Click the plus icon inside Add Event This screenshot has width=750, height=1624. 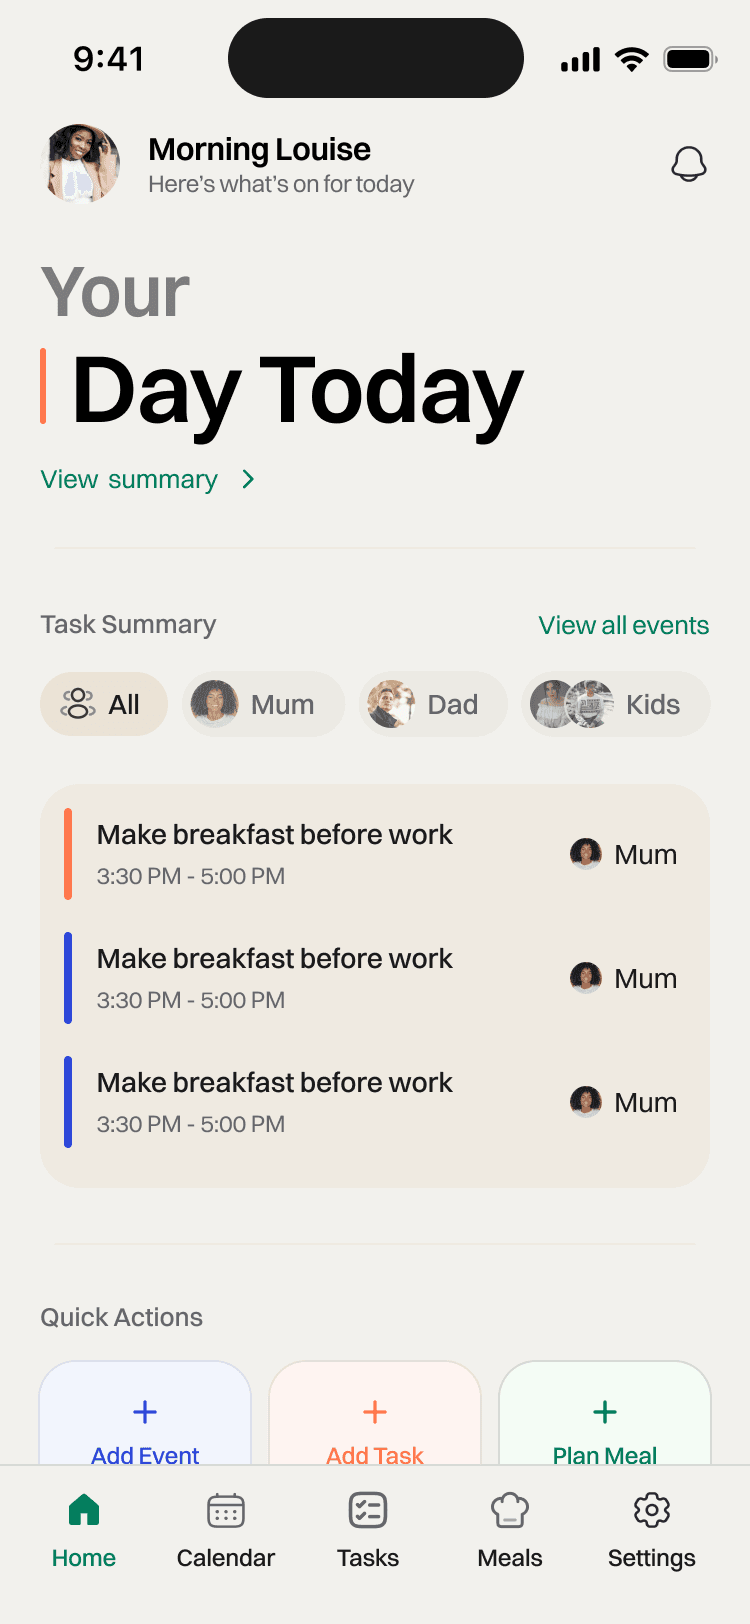[144, 1412]
